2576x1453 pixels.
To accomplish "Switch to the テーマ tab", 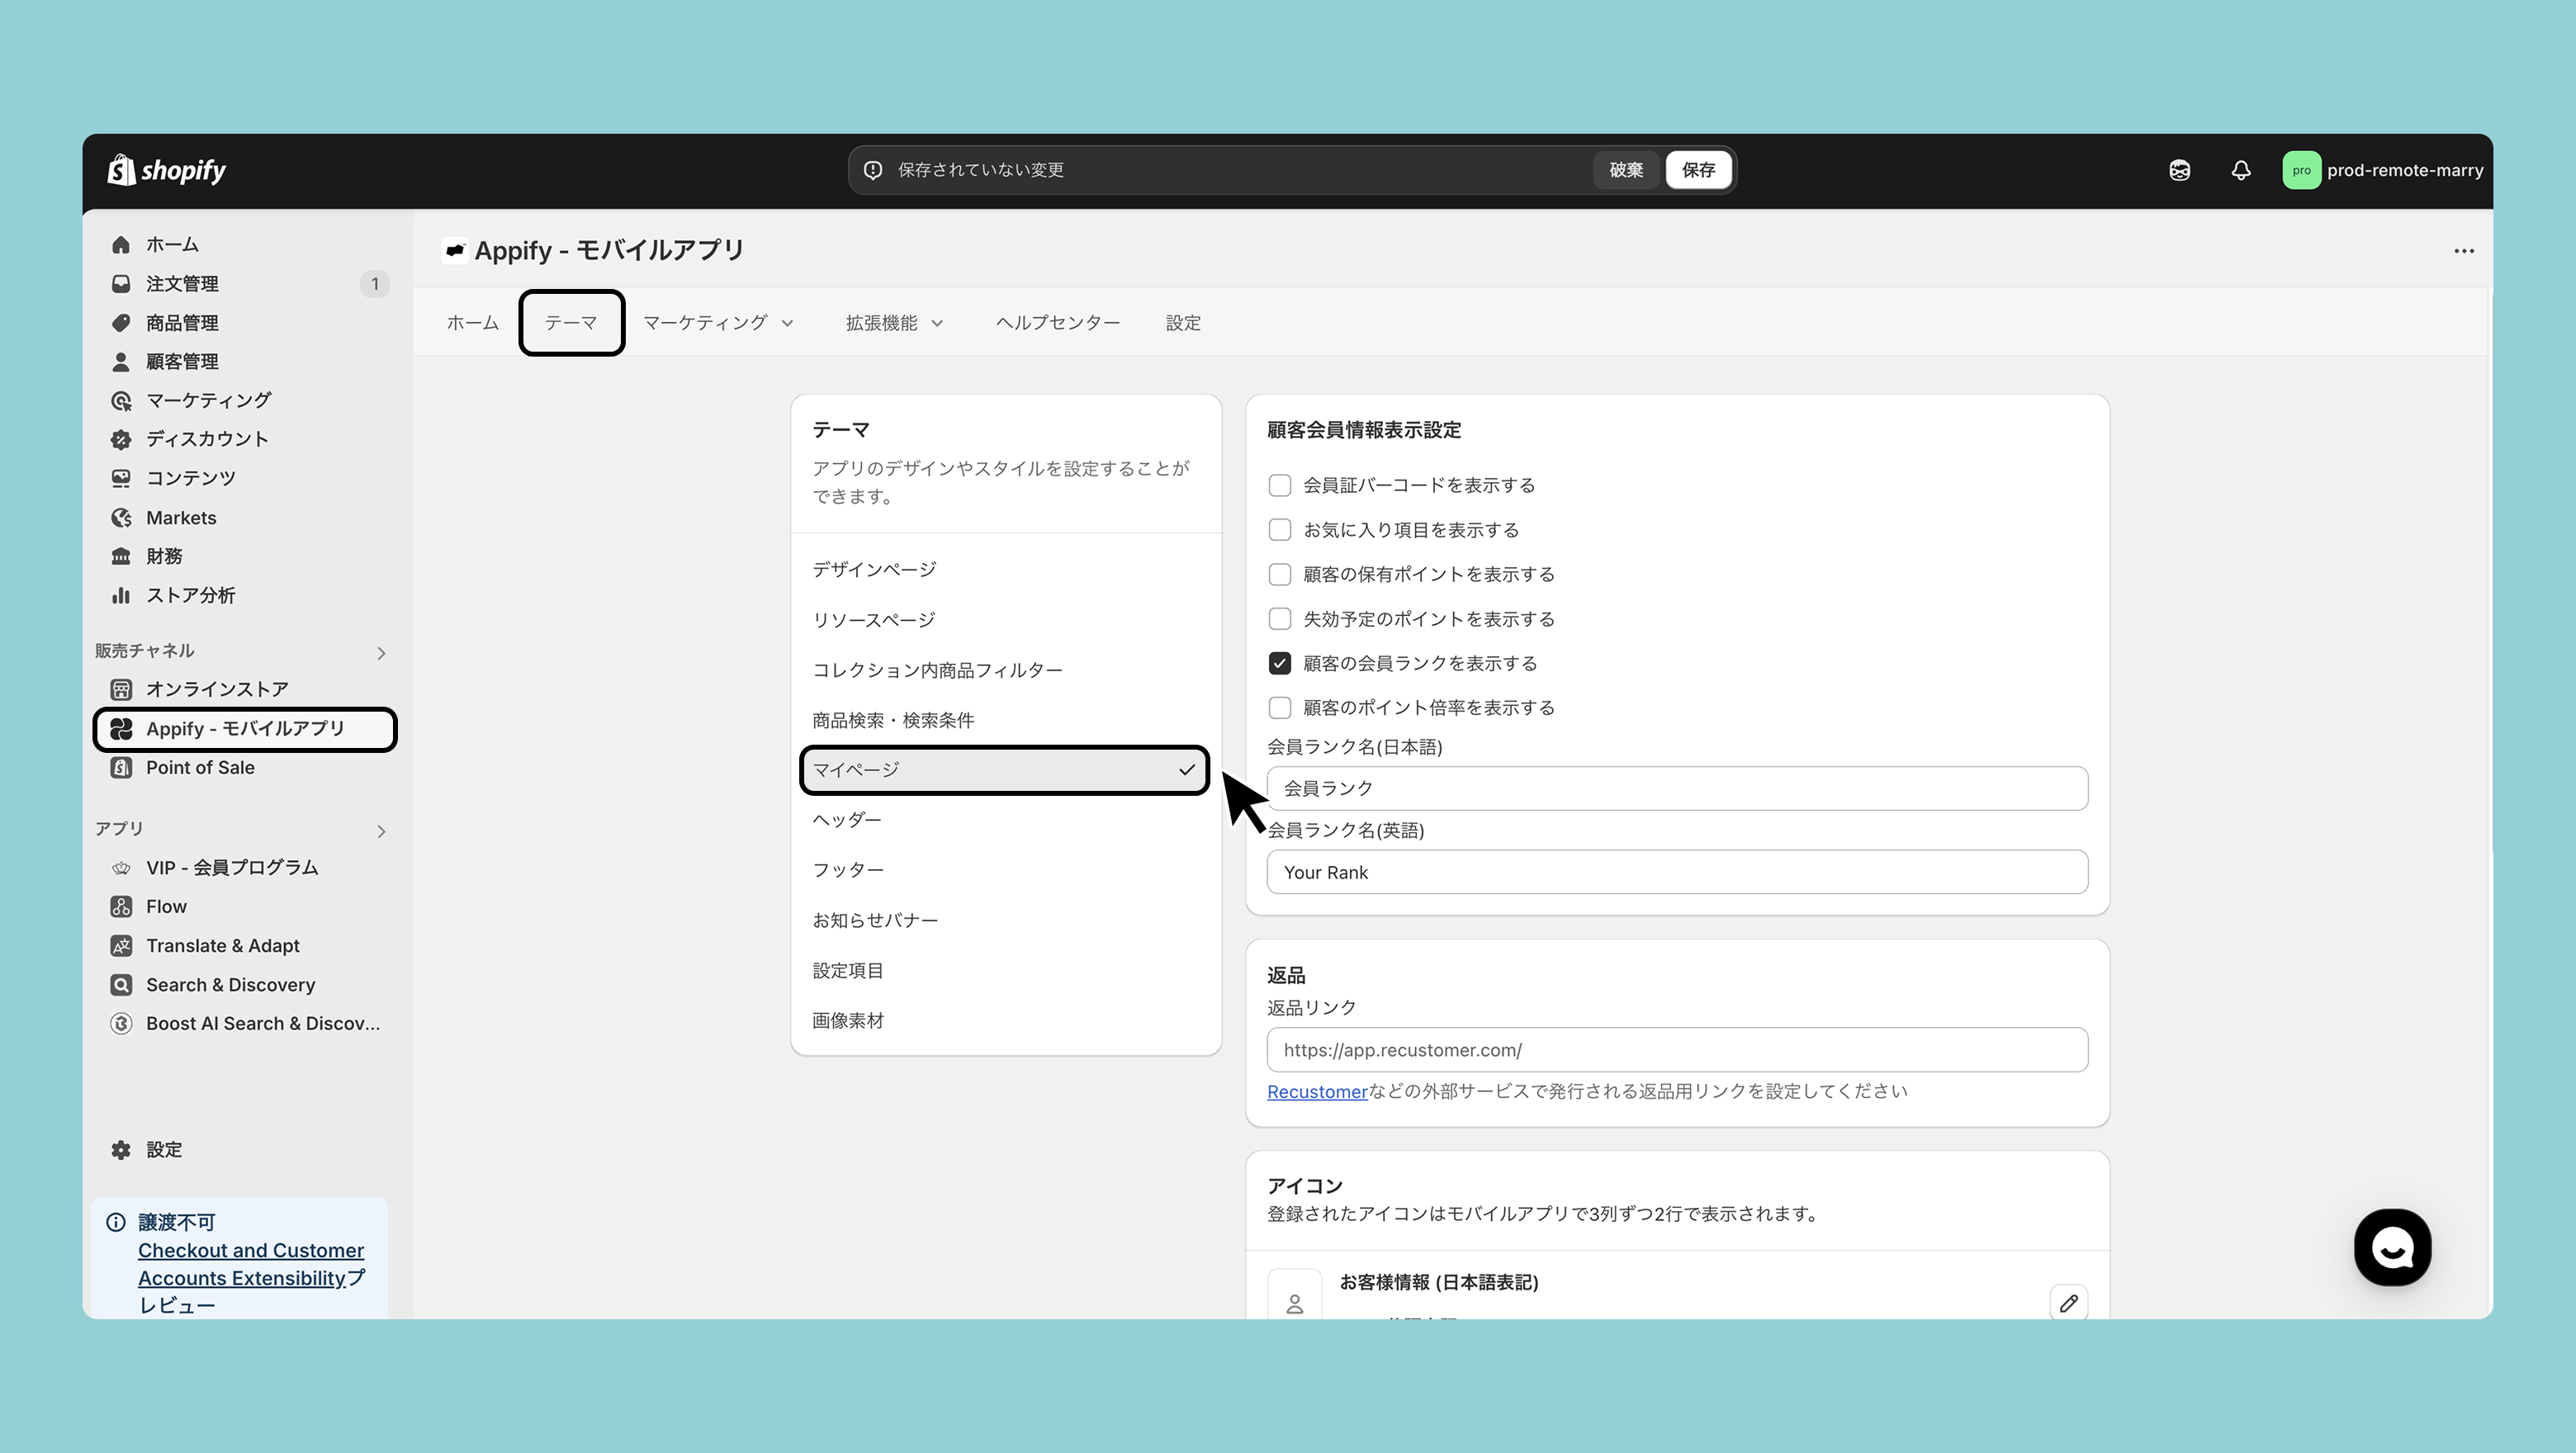I will [571, 322].
